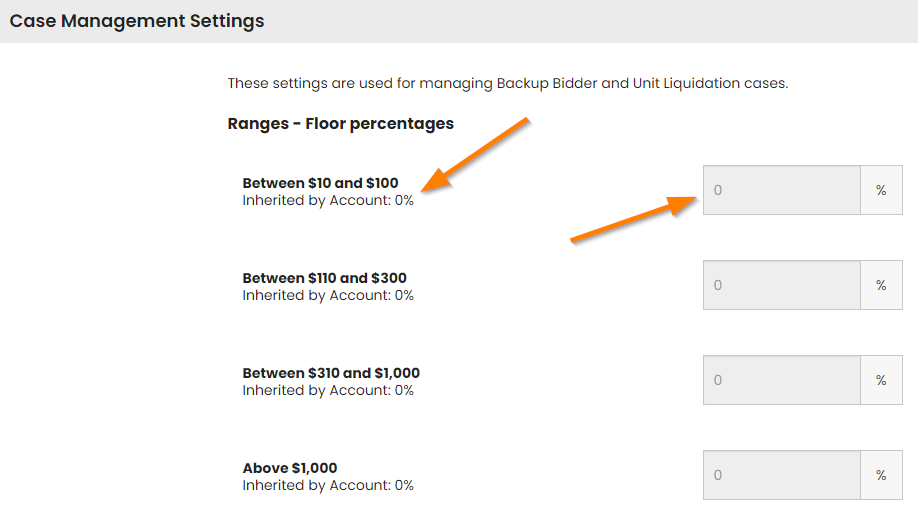The height and width of the screenshot is (513, 918).
Task: Select the 'Between $310 and $1,000' label
Action: click(331, 373)
